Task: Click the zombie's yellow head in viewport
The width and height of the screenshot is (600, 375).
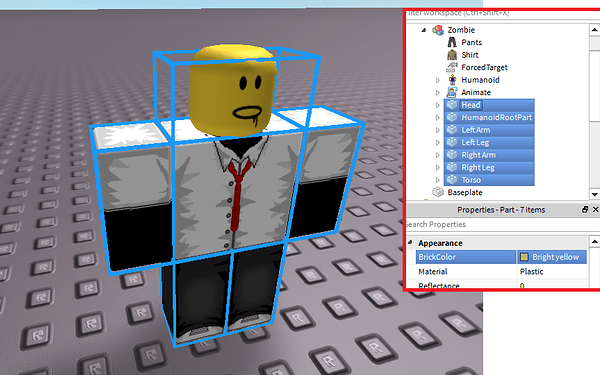Action: click(x=233, y=90)
